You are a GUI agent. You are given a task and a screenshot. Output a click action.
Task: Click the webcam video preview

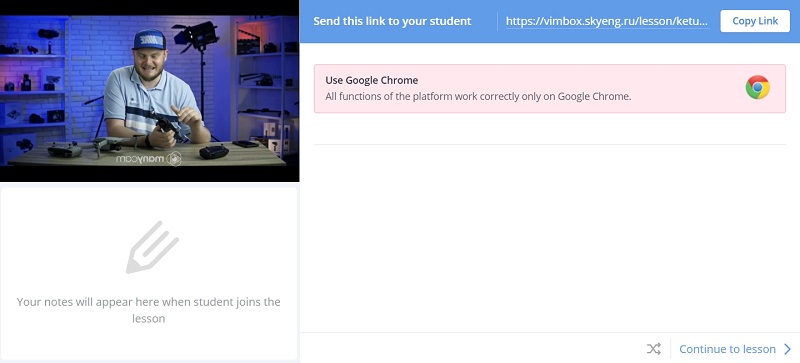(149, 91)
